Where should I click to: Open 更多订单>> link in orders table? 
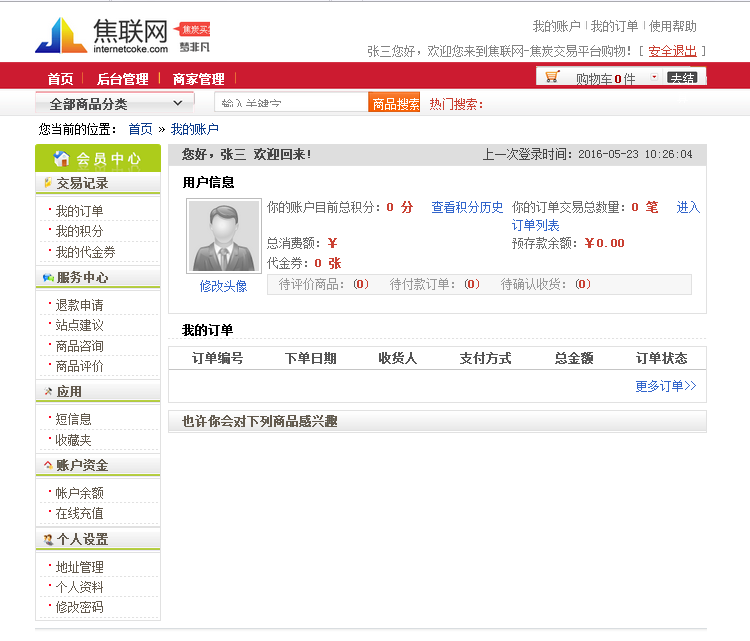[665, 386]
